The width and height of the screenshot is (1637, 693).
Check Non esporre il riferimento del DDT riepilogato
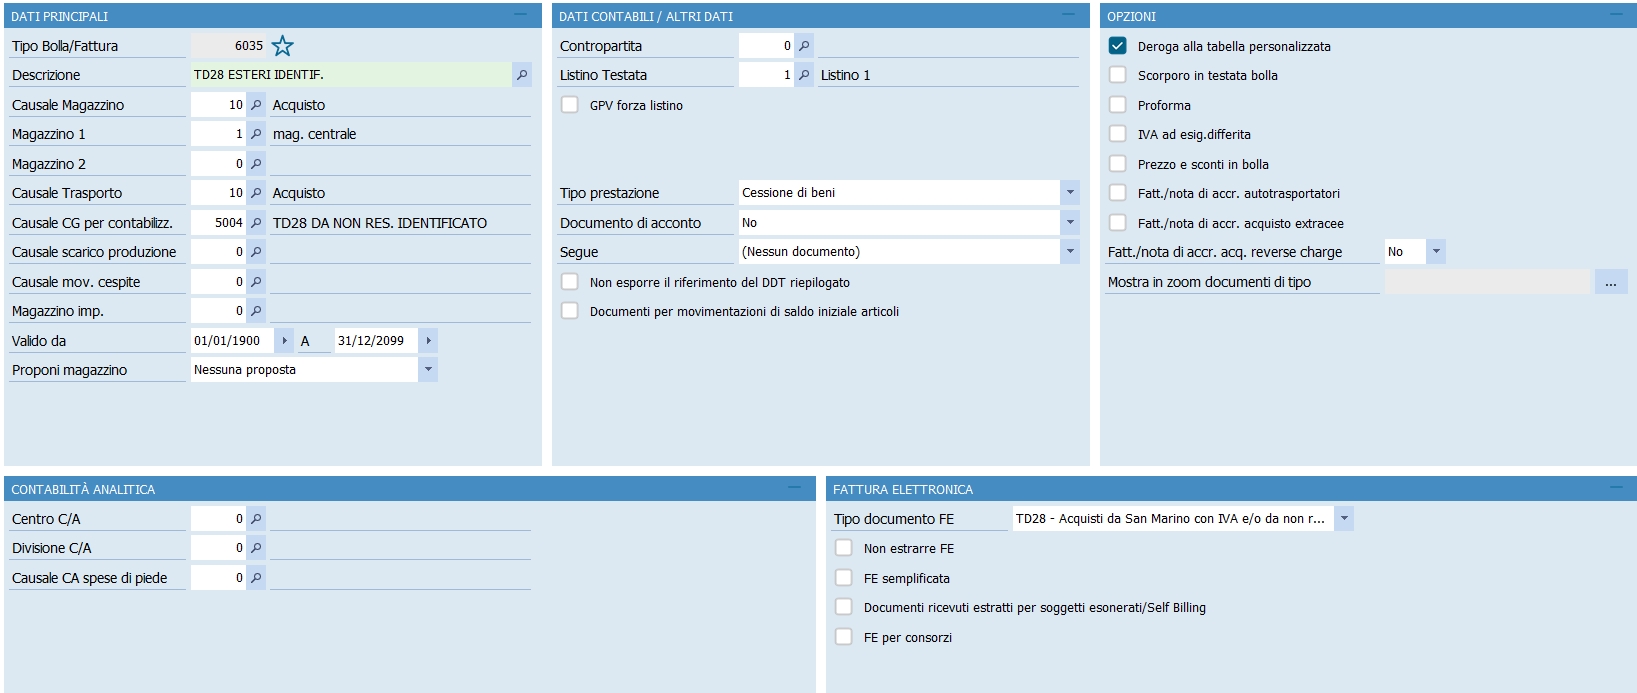coord(570,282)
